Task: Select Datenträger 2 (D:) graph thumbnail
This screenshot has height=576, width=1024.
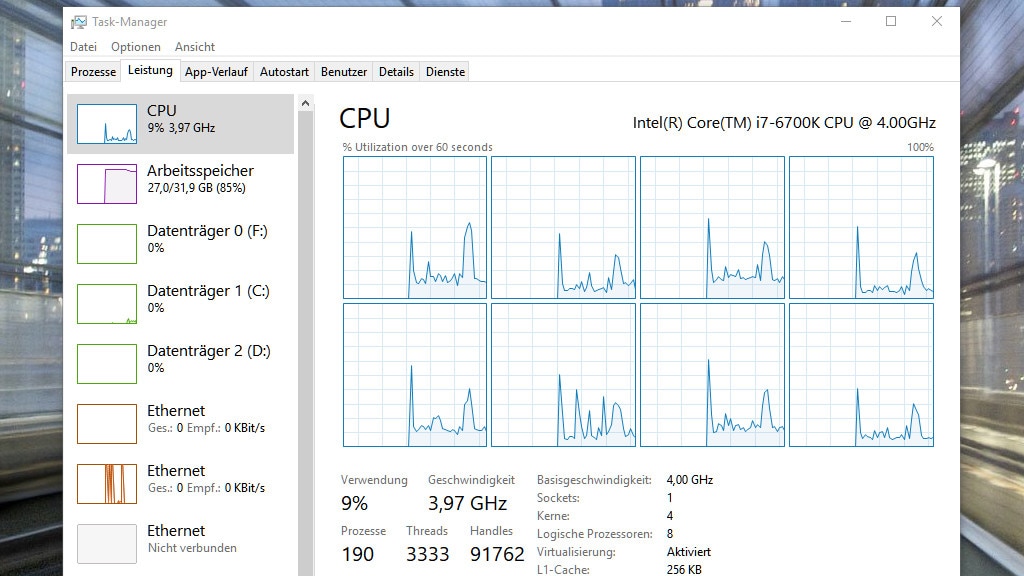Action: (107, 364)
